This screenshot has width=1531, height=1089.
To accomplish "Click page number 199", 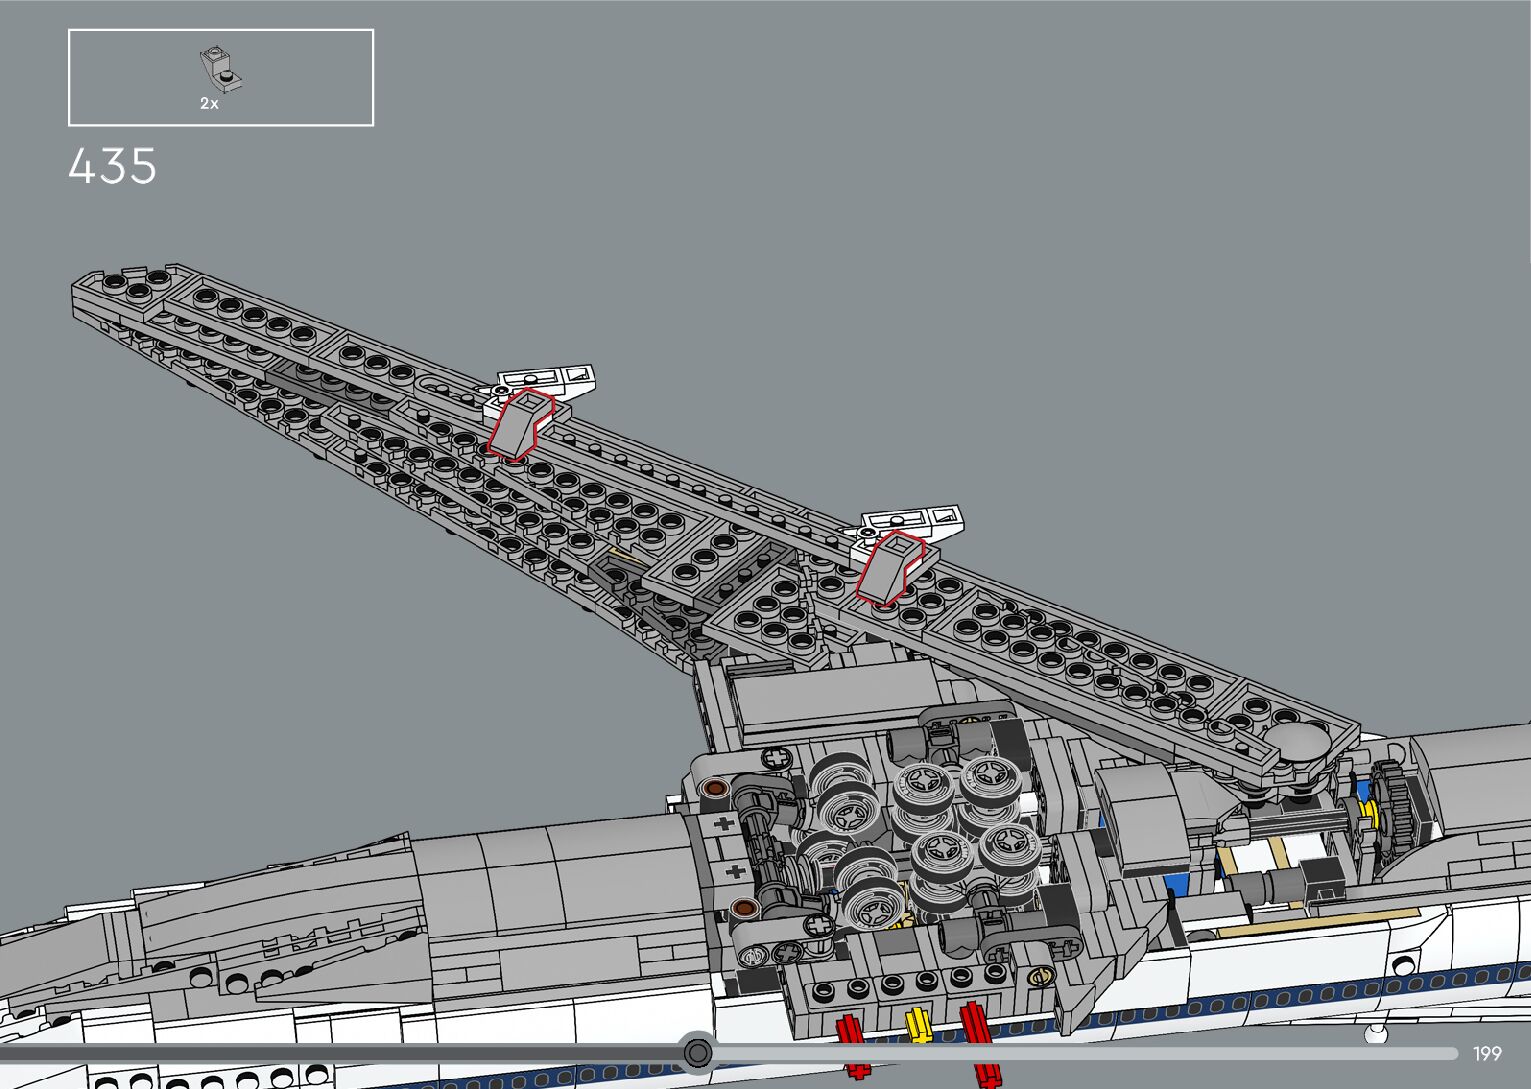I will click(1487, 1053).
